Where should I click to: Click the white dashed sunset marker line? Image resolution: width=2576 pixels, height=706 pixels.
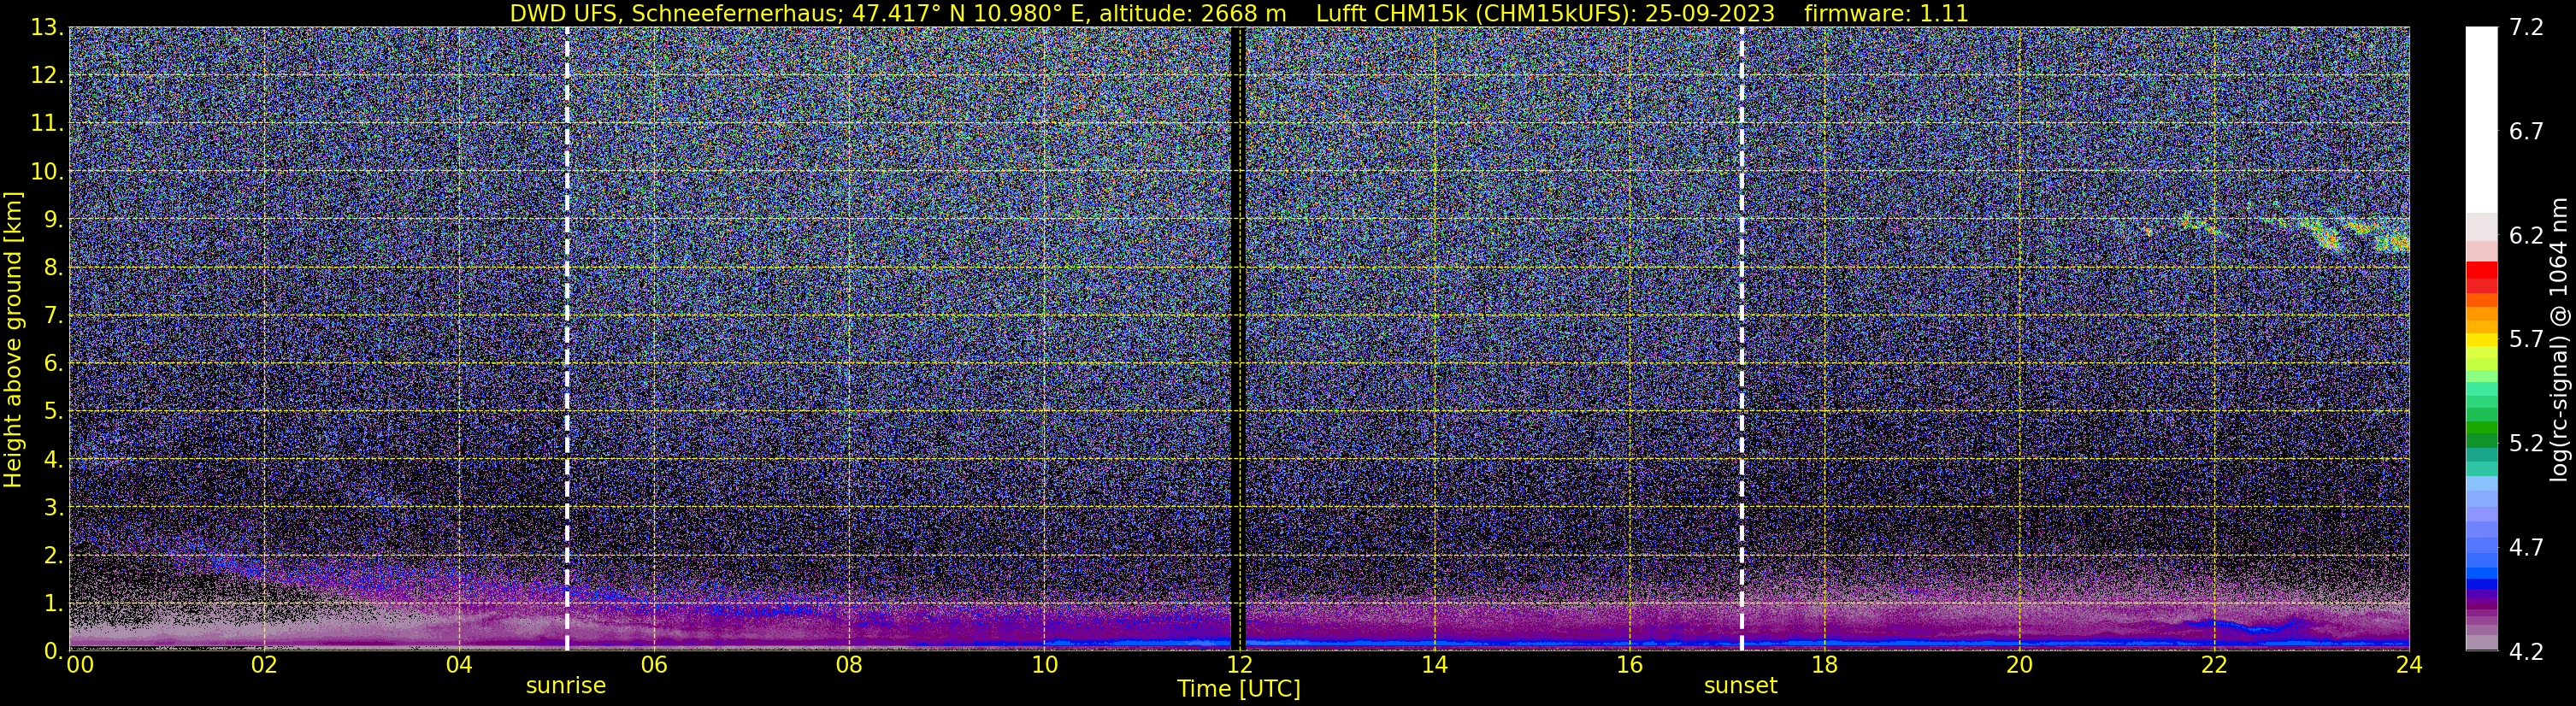(x=1741, y=338)
